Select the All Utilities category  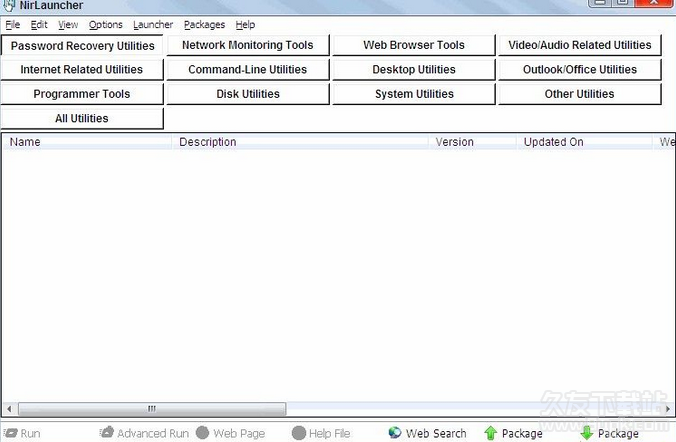click(82, 119)
